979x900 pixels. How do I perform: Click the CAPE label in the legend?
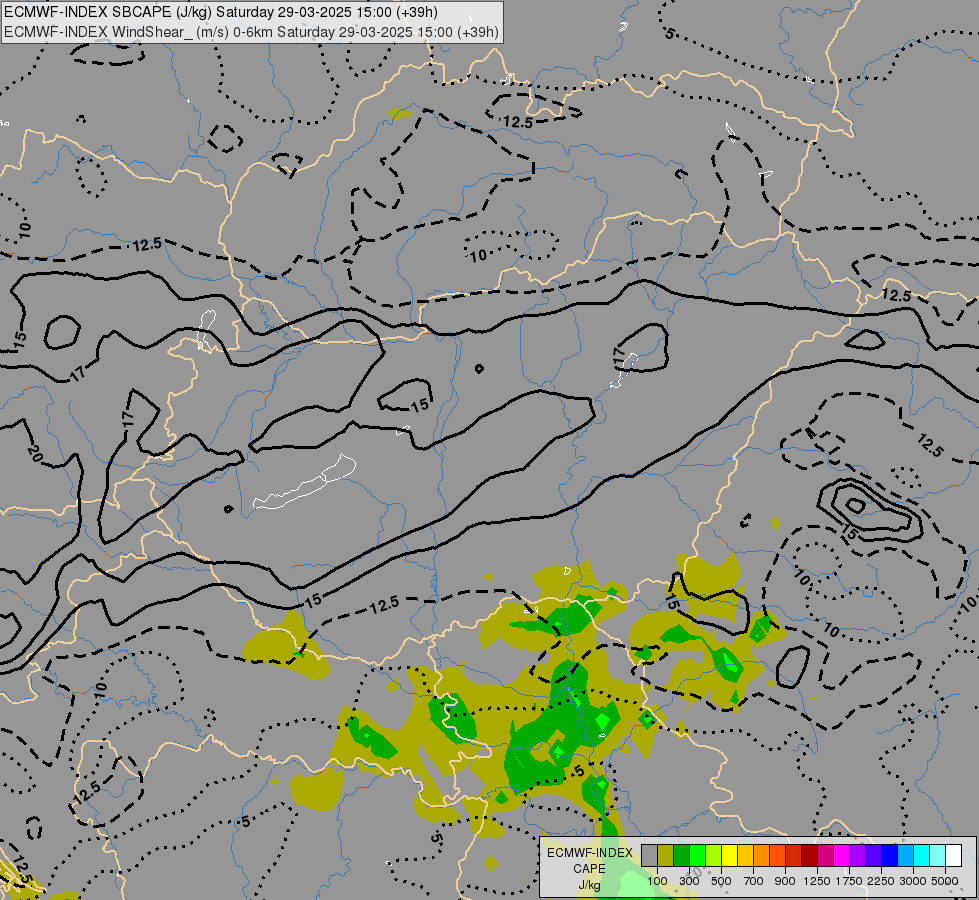(589, 869)
